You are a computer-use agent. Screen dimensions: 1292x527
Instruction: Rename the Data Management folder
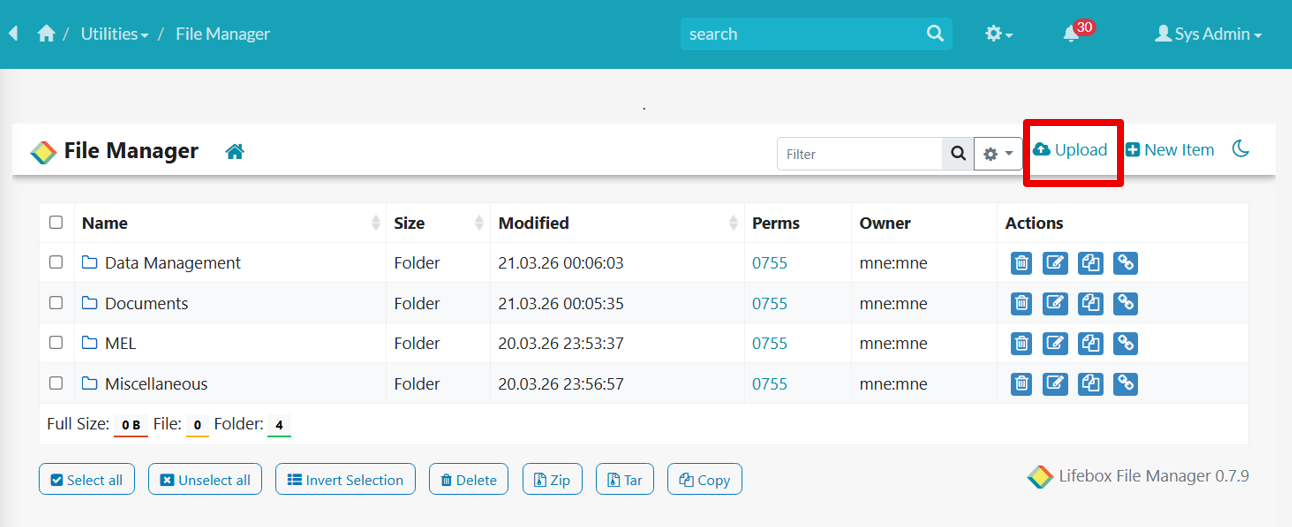1056,263
